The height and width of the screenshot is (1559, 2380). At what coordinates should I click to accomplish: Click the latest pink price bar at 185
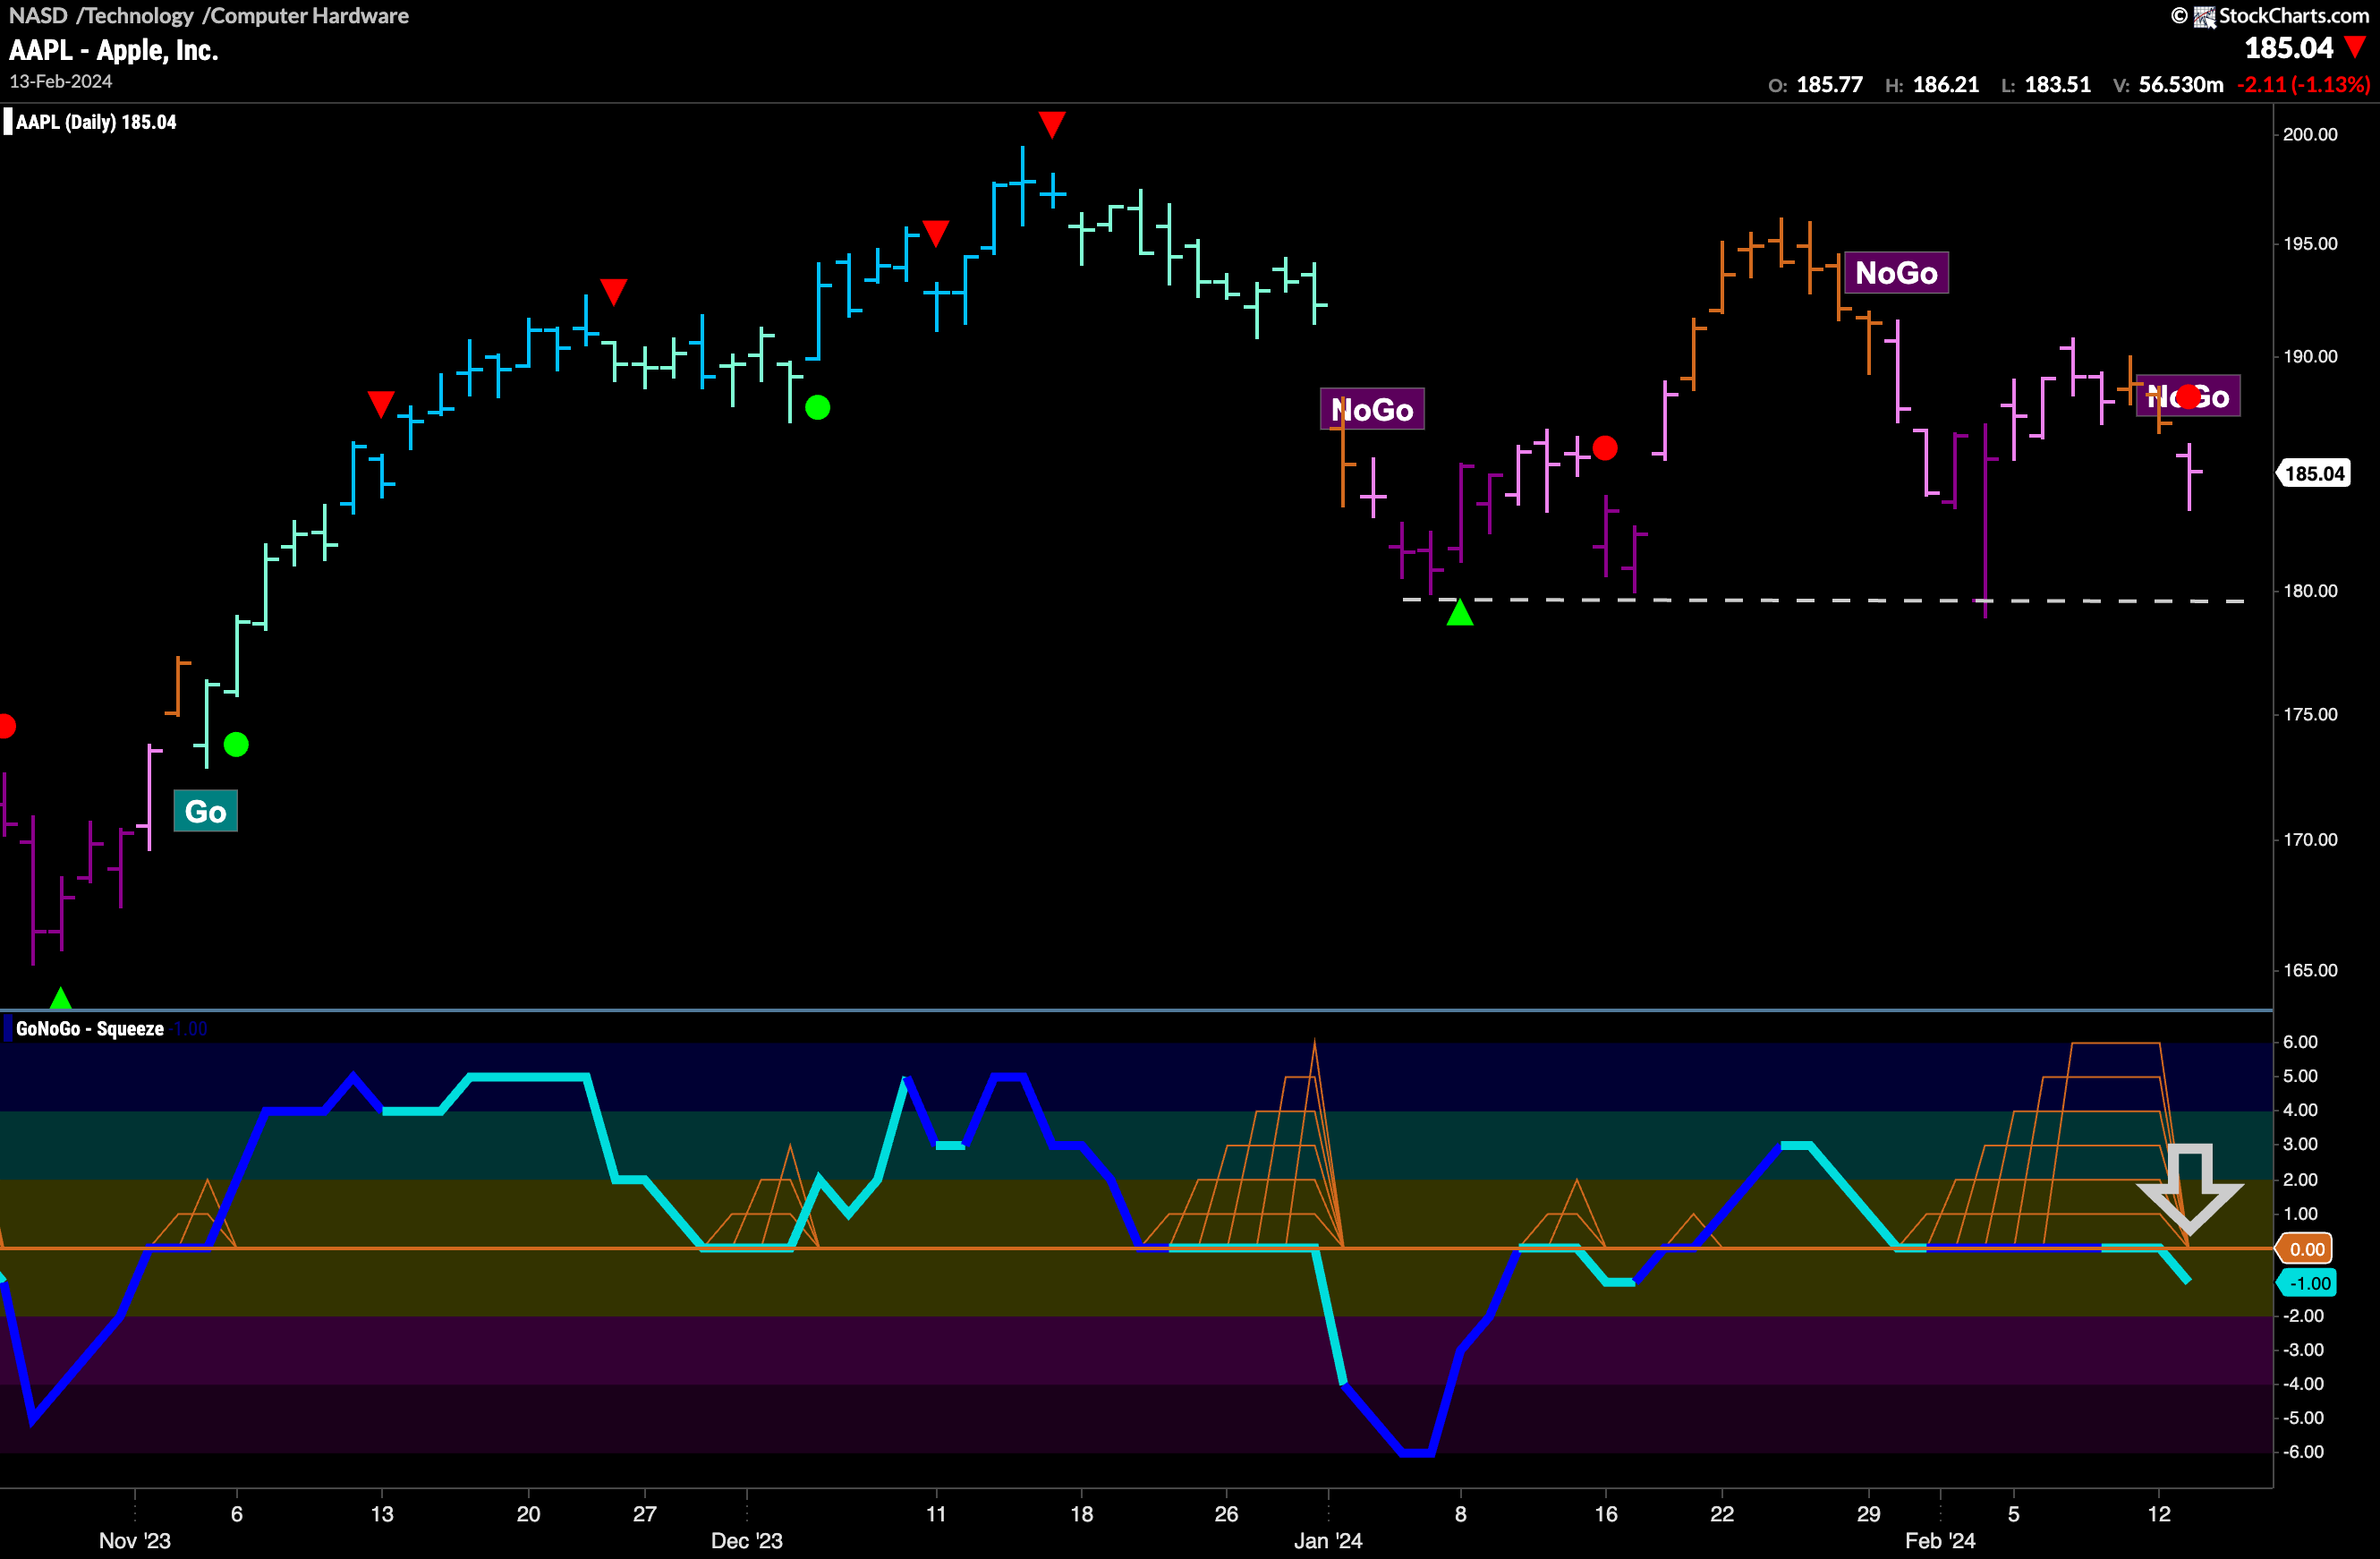tap(2189, 476)
